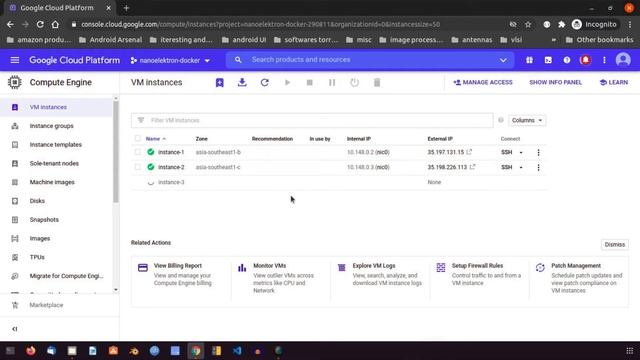Click the stop instance square icon
Screen dimensions: 640x360
(x=309, y=82)
